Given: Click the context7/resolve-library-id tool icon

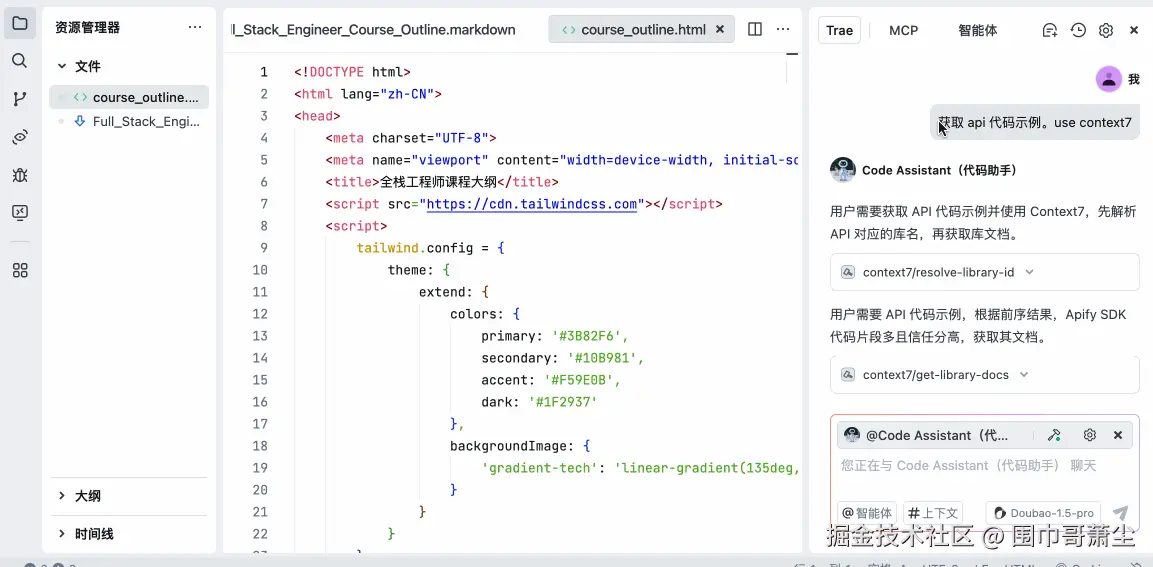Looking at the screenshot, I should click(x=847, y=272).
